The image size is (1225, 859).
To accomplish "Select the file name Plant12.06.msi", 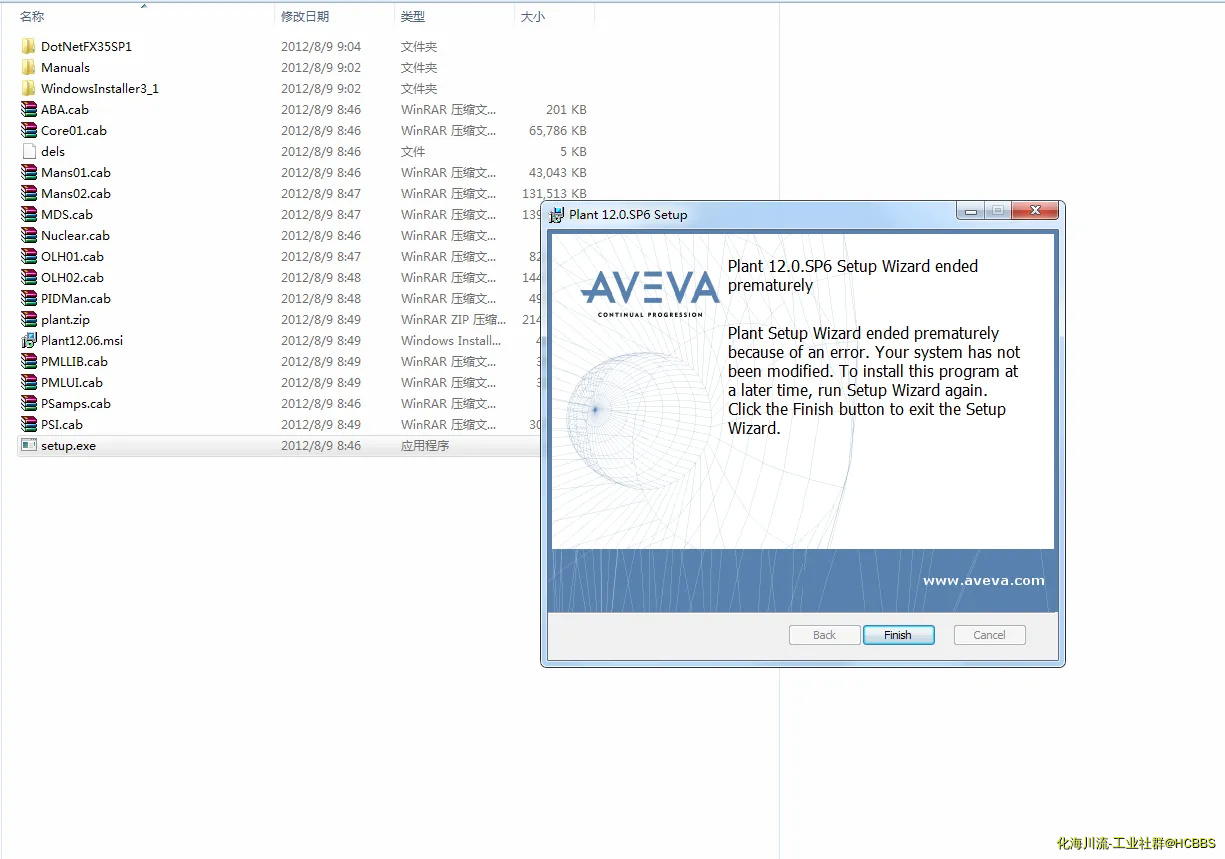I will click(x=82, y=340).
